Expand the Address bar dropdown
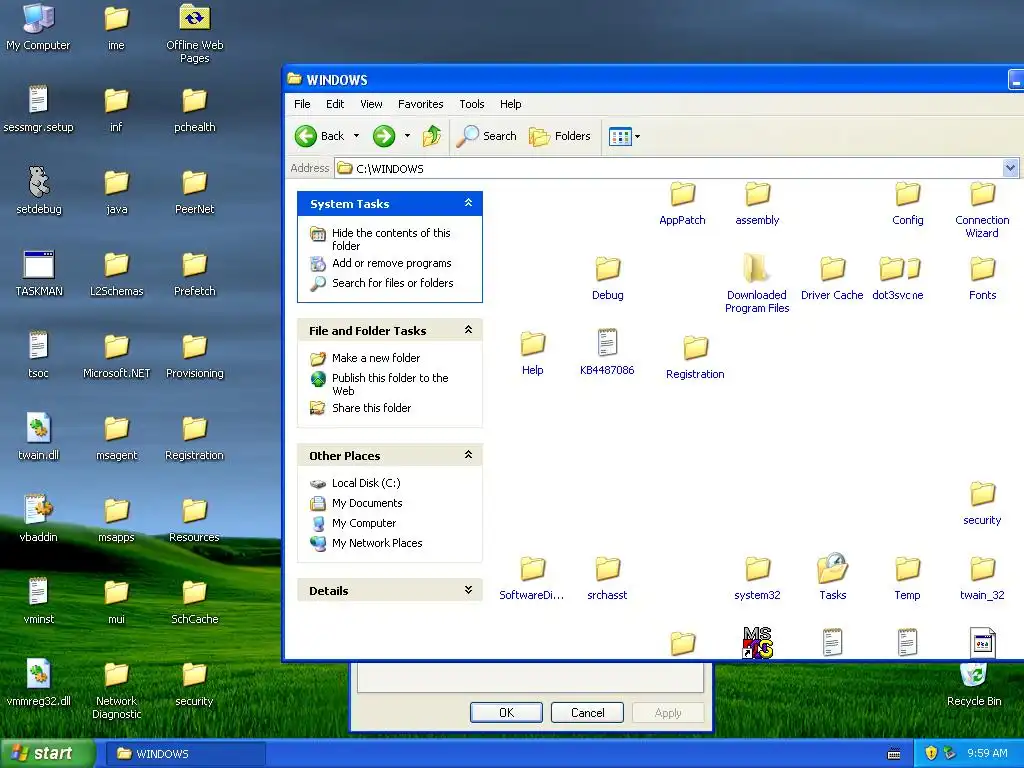 [1010, 168]
